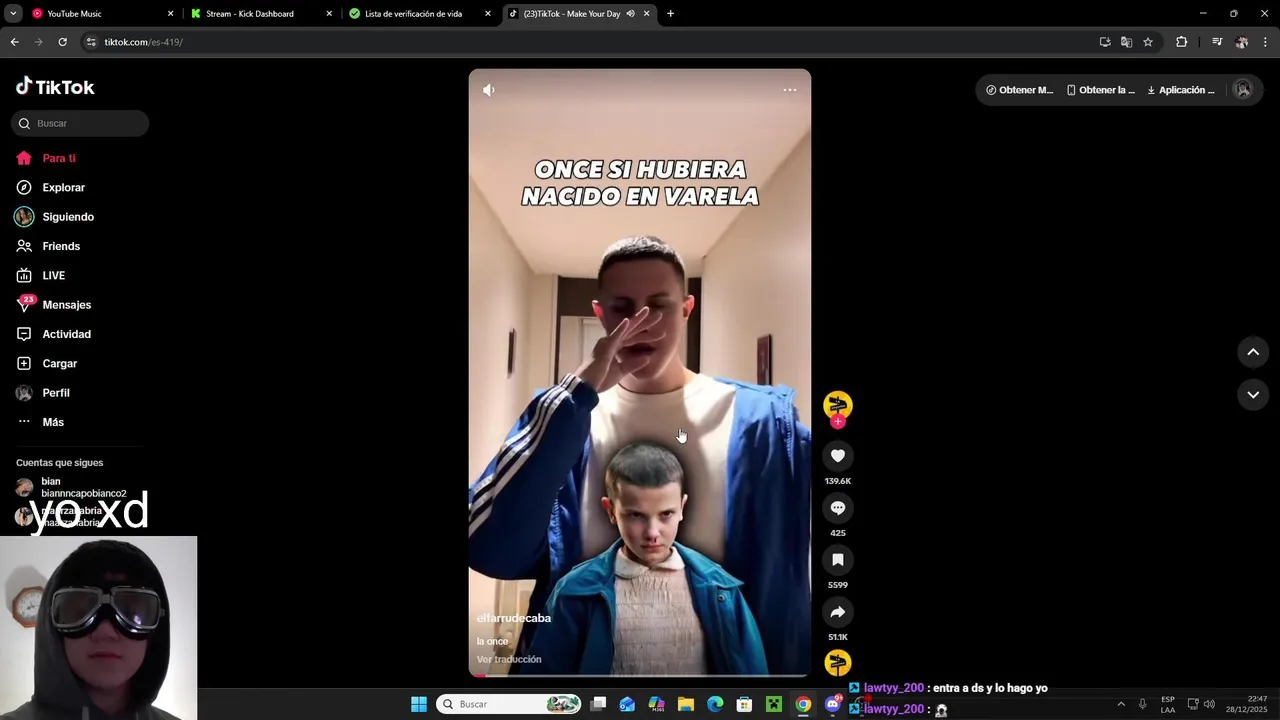Open the elfarrudecaba creator username

tap(514, 618)
